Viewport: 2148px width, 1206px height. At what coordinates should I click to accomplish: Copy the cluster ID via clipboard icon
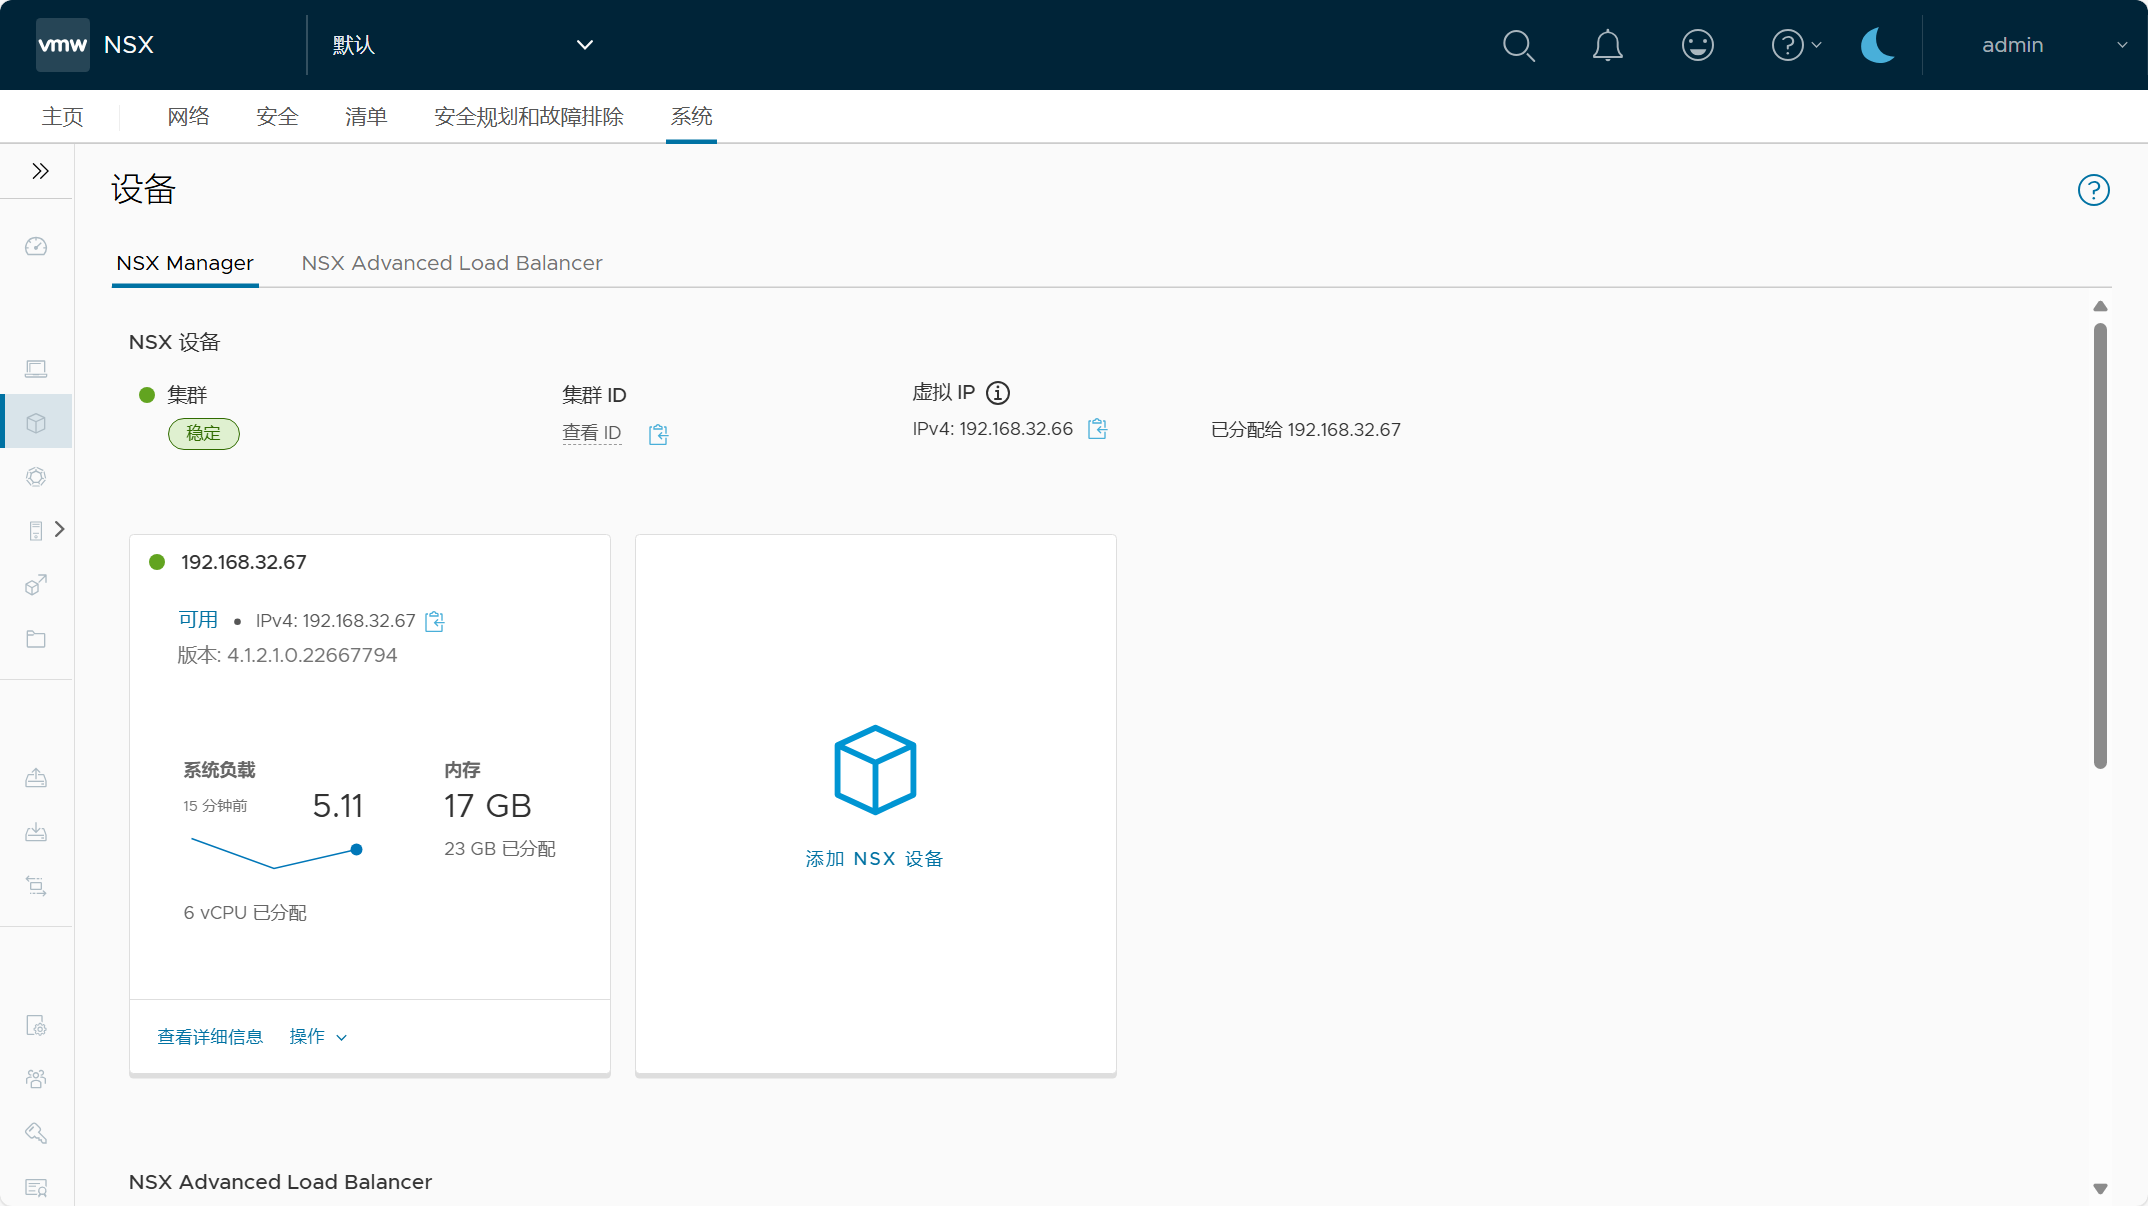click(x=658, y=434)
